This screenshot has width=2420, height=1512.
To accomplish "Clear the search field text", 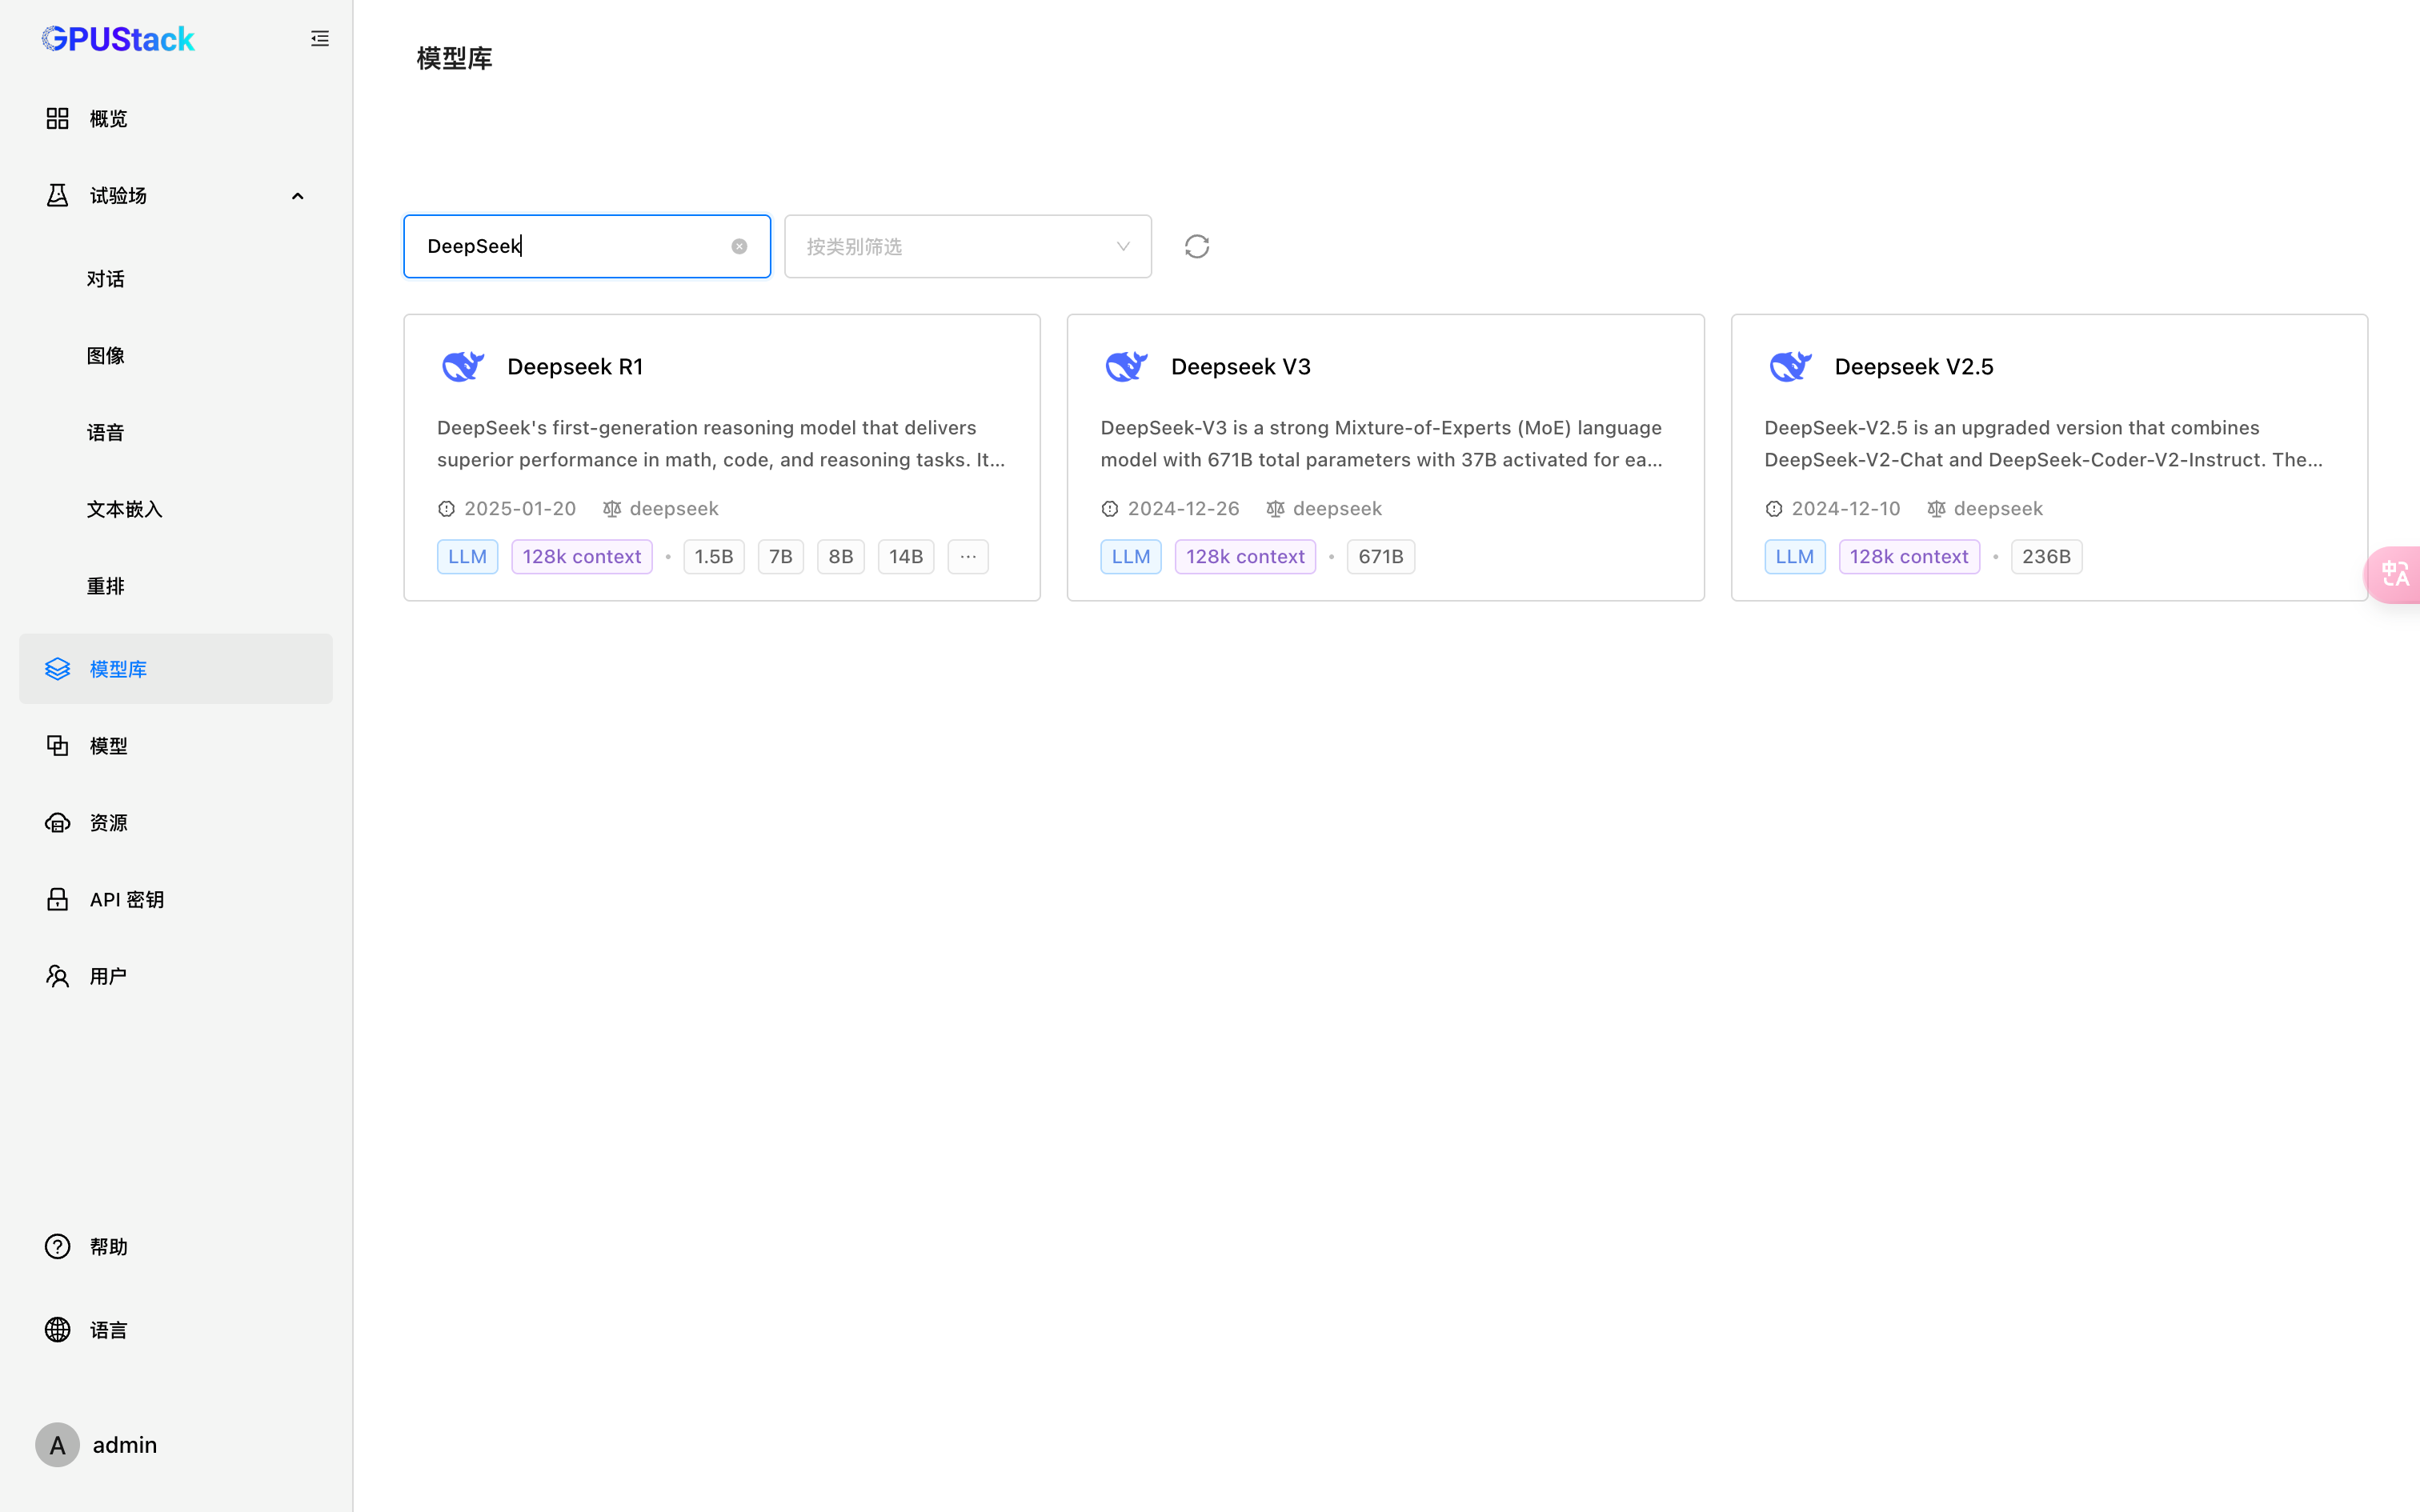I will (x=739, y=246).
